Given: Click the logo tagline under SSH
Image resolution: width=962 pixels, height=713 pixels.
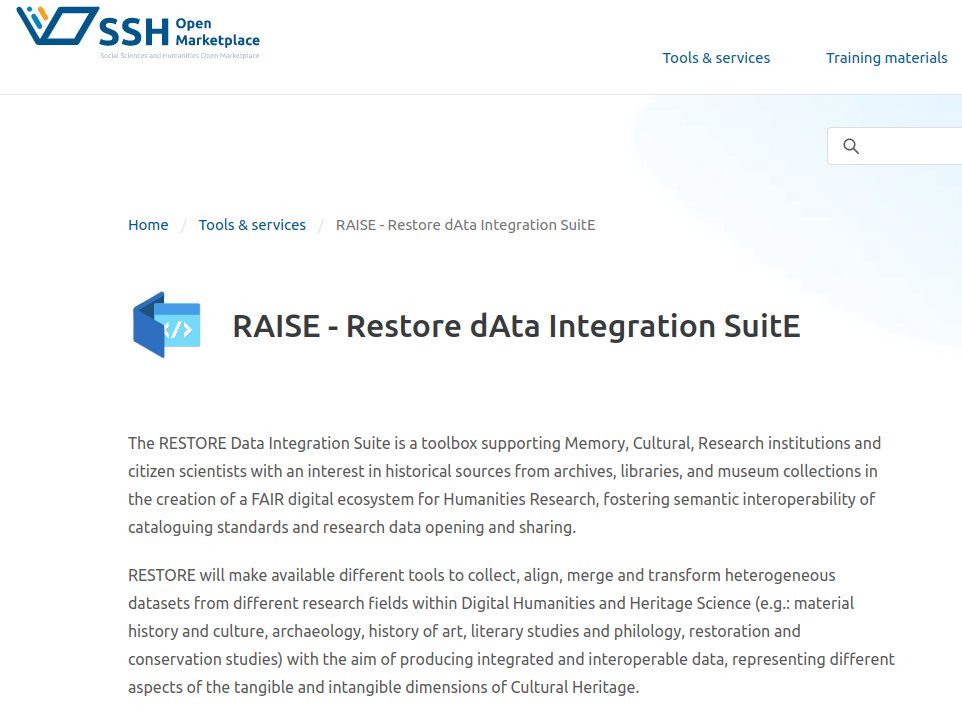Looking at the screenshot, I should 179,56.
